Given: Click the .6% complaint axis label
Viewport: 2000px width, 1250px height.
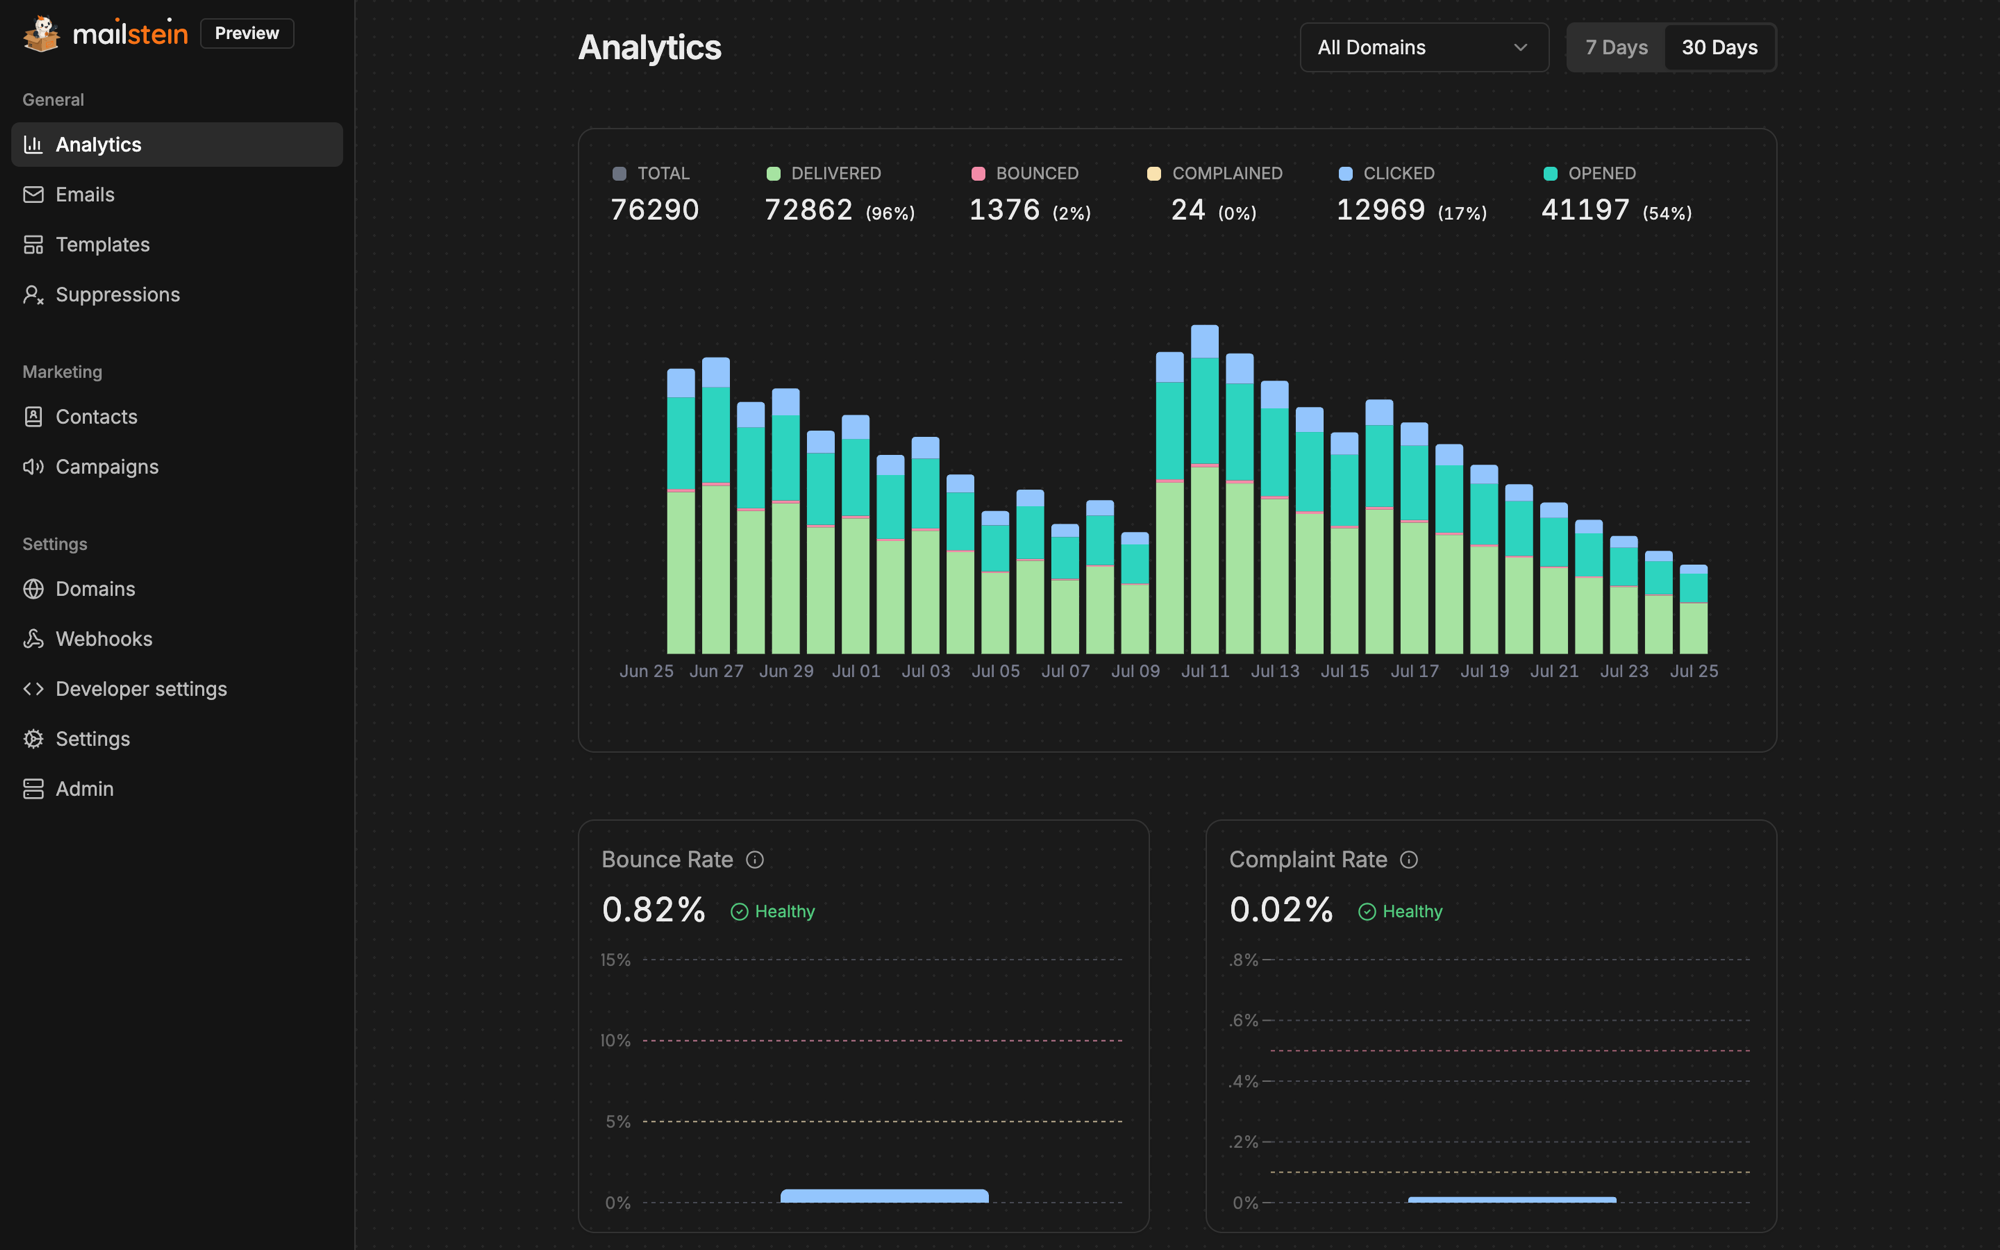Looking at the screenshot, I should [1244, 1021].
